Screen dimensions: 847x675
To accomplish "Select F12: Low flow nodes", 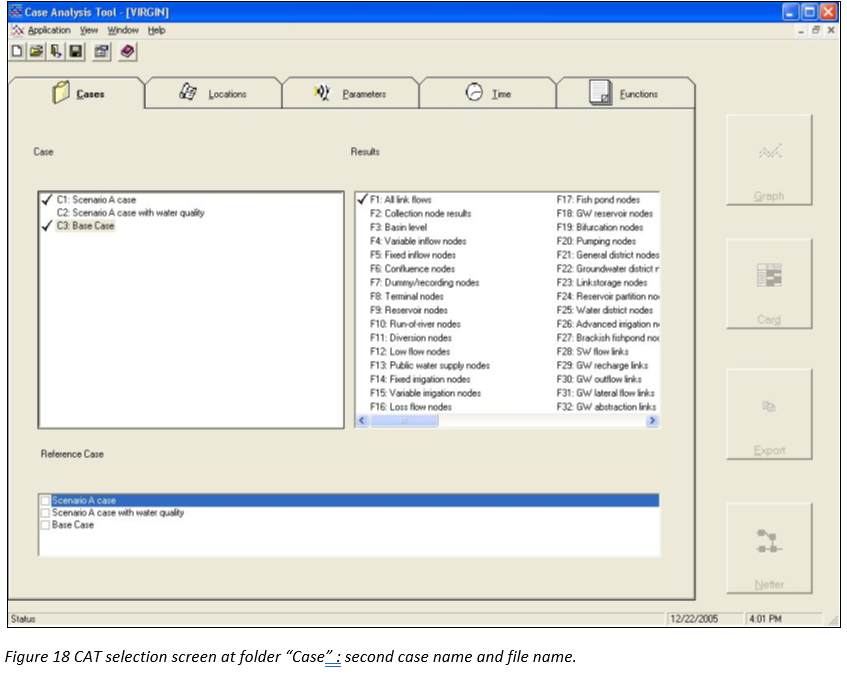I will point(410,352).
